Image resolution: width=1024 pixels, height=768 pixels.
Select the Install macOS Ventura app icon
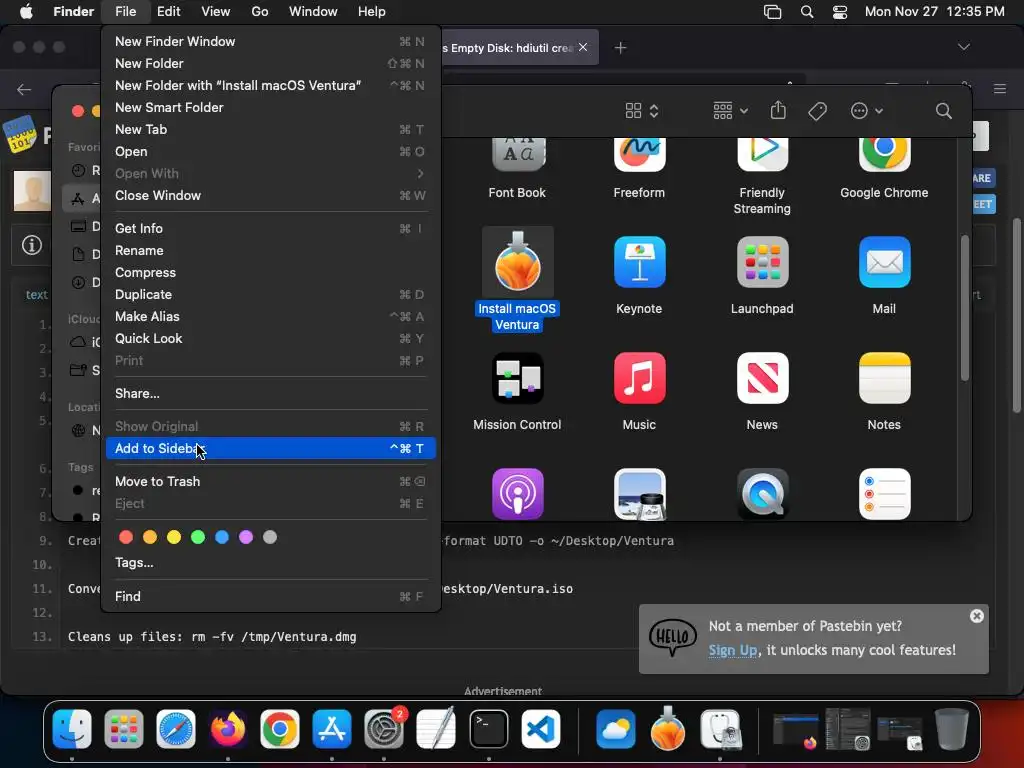[x=517, y=263]
